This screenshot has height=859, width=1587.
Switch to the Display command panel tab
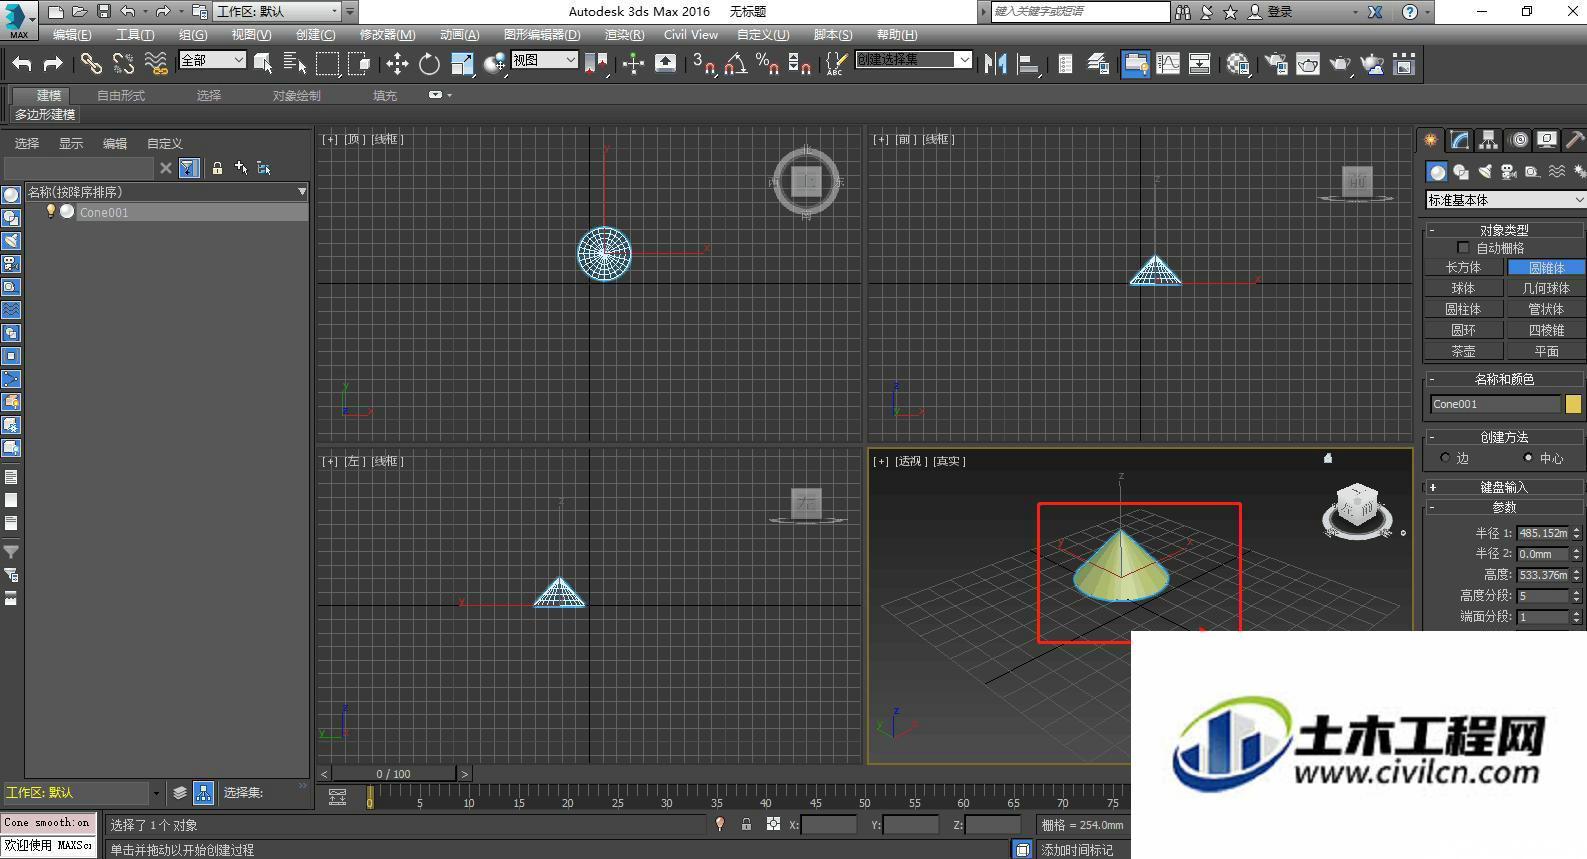click(1547, 140)
